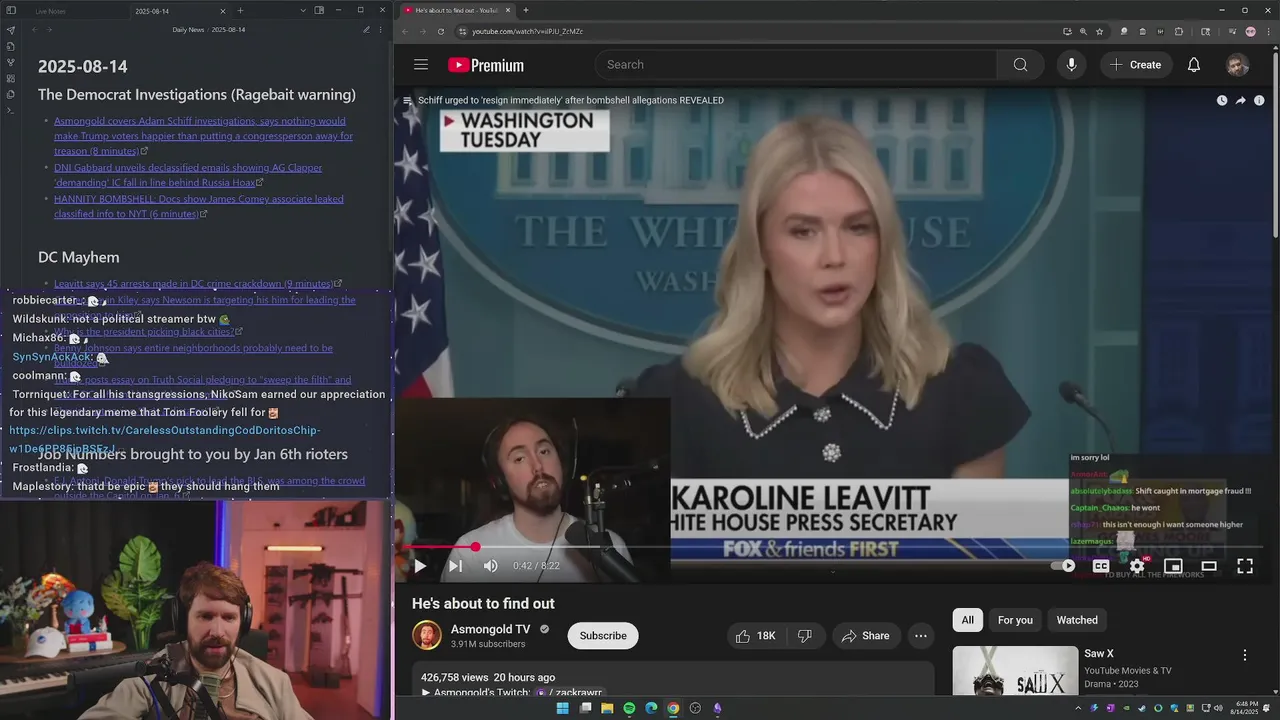Open the note's more options menu
The width and height of the screenshot is (1280, 720).
[x=381, y=30]
